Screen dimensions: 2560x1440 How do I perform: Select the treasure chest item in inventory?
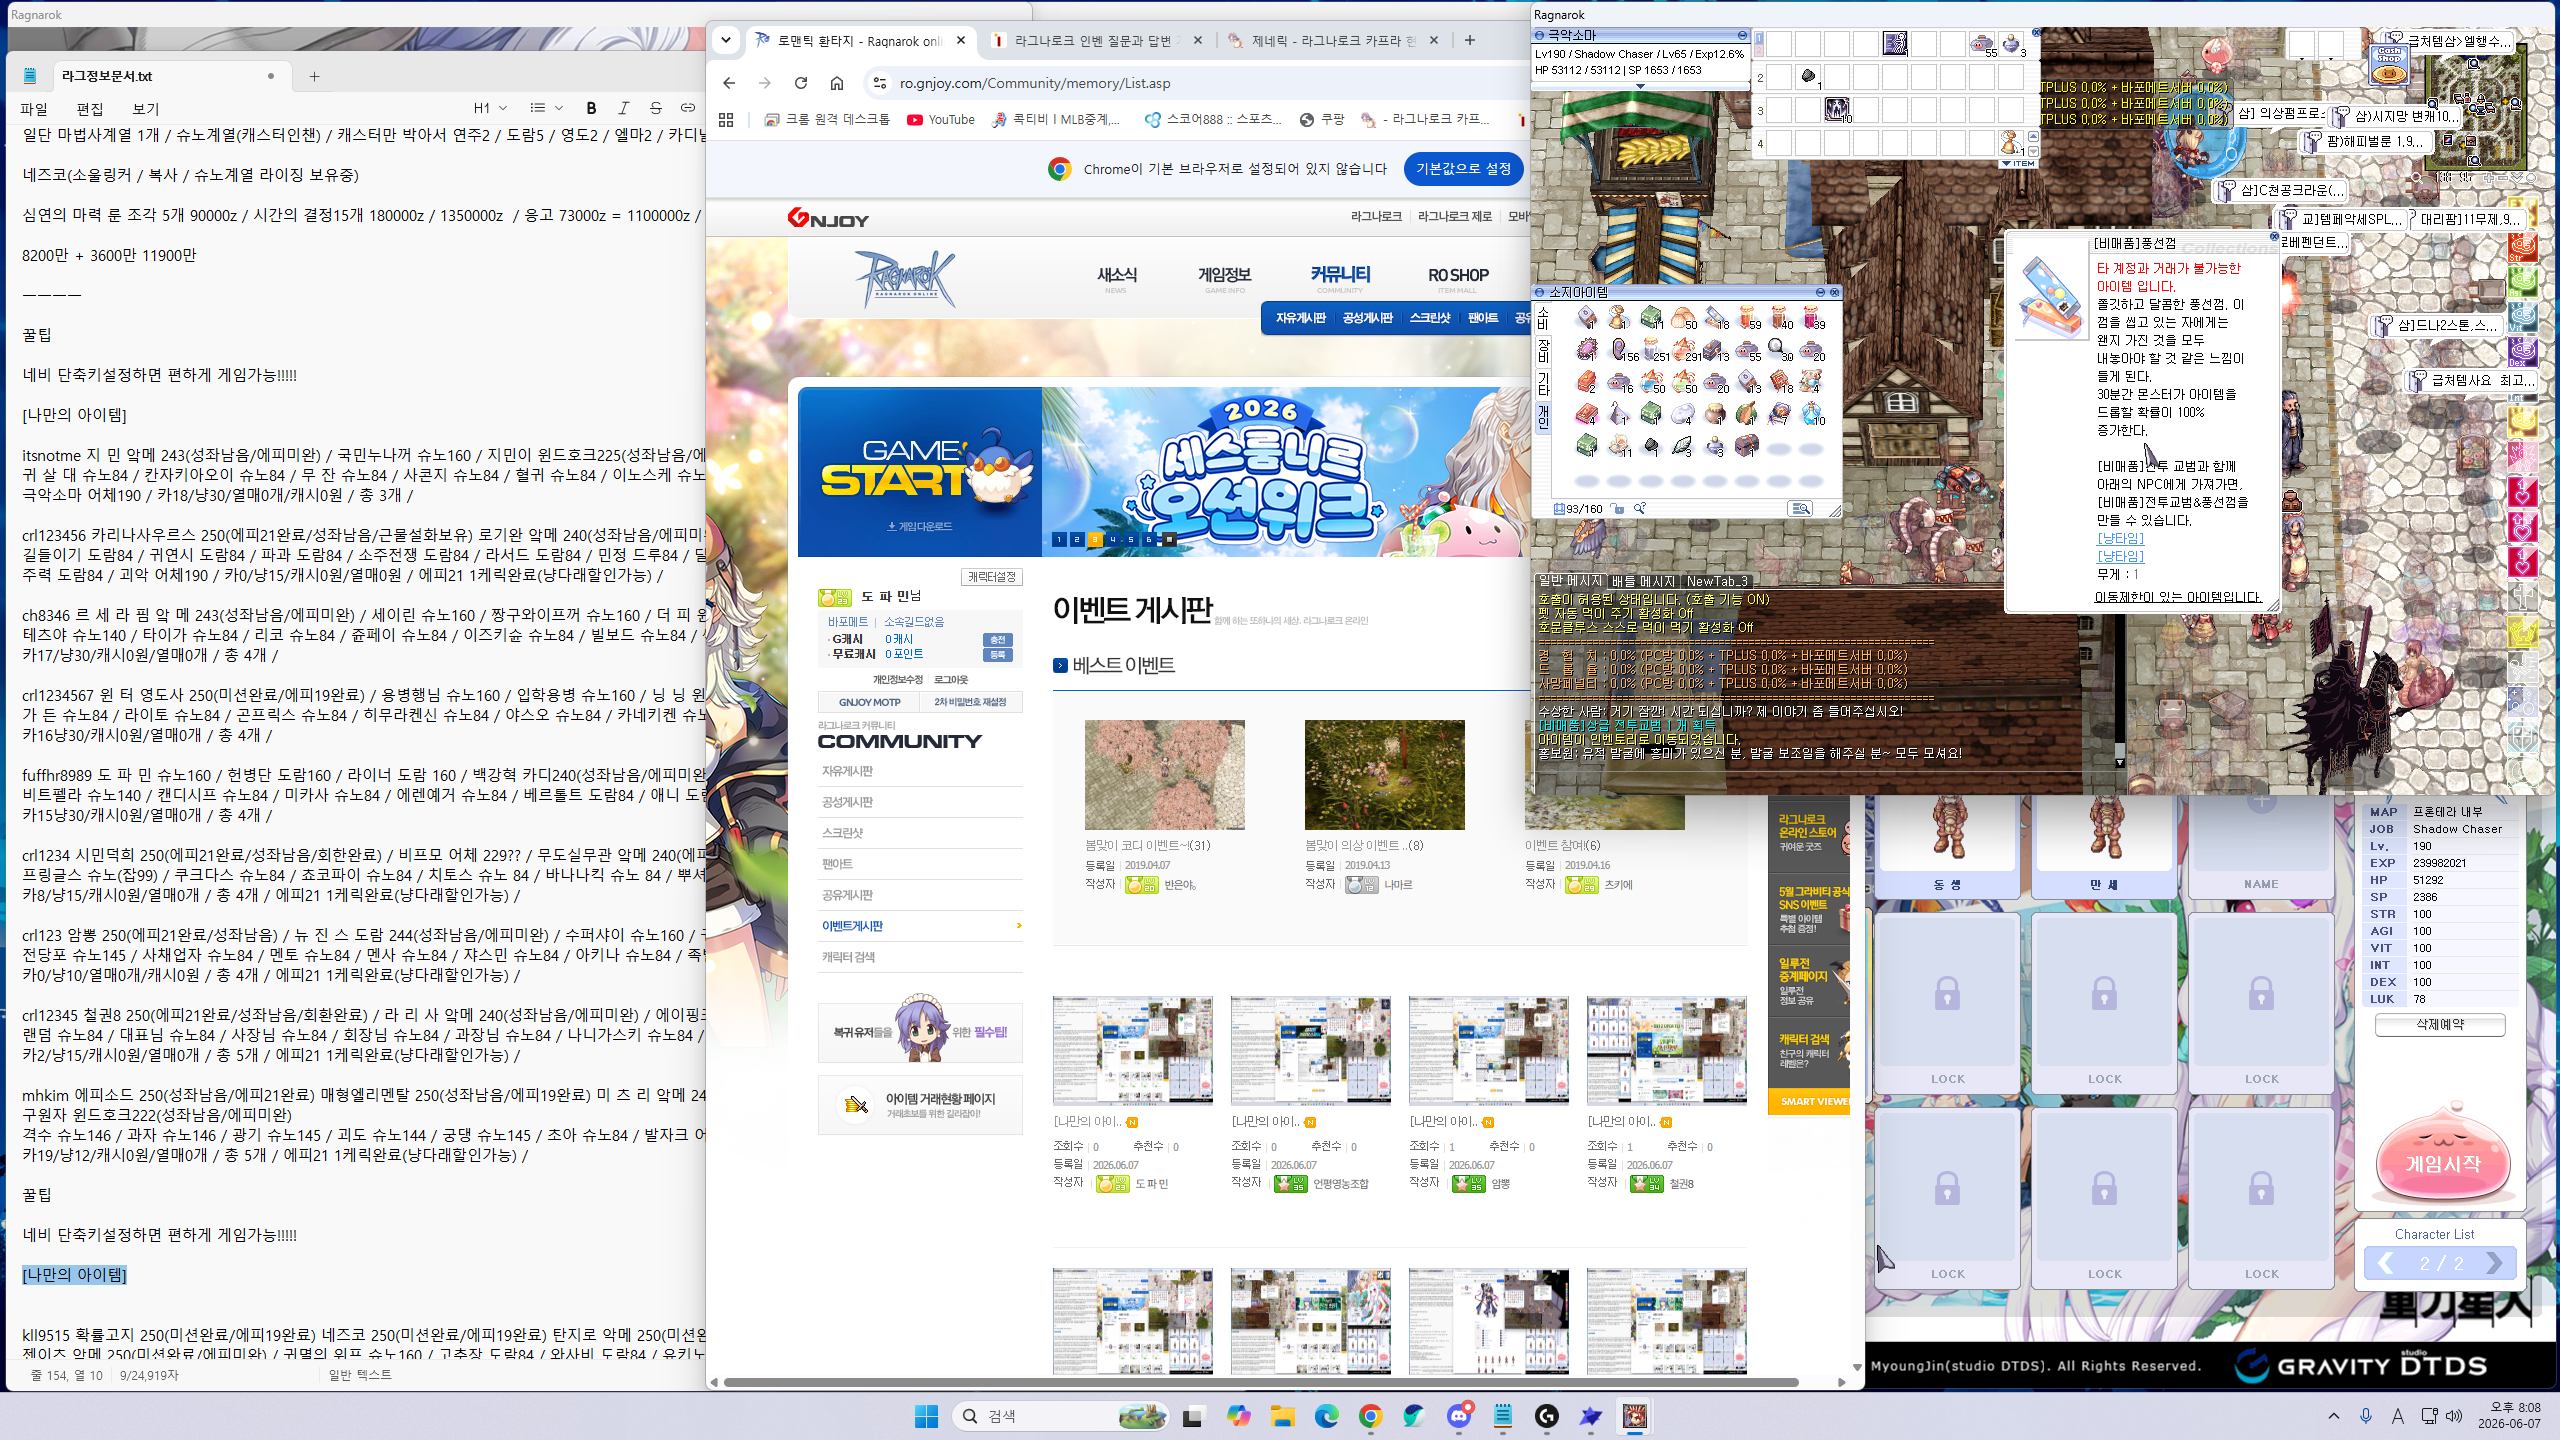click(1747, 445)
